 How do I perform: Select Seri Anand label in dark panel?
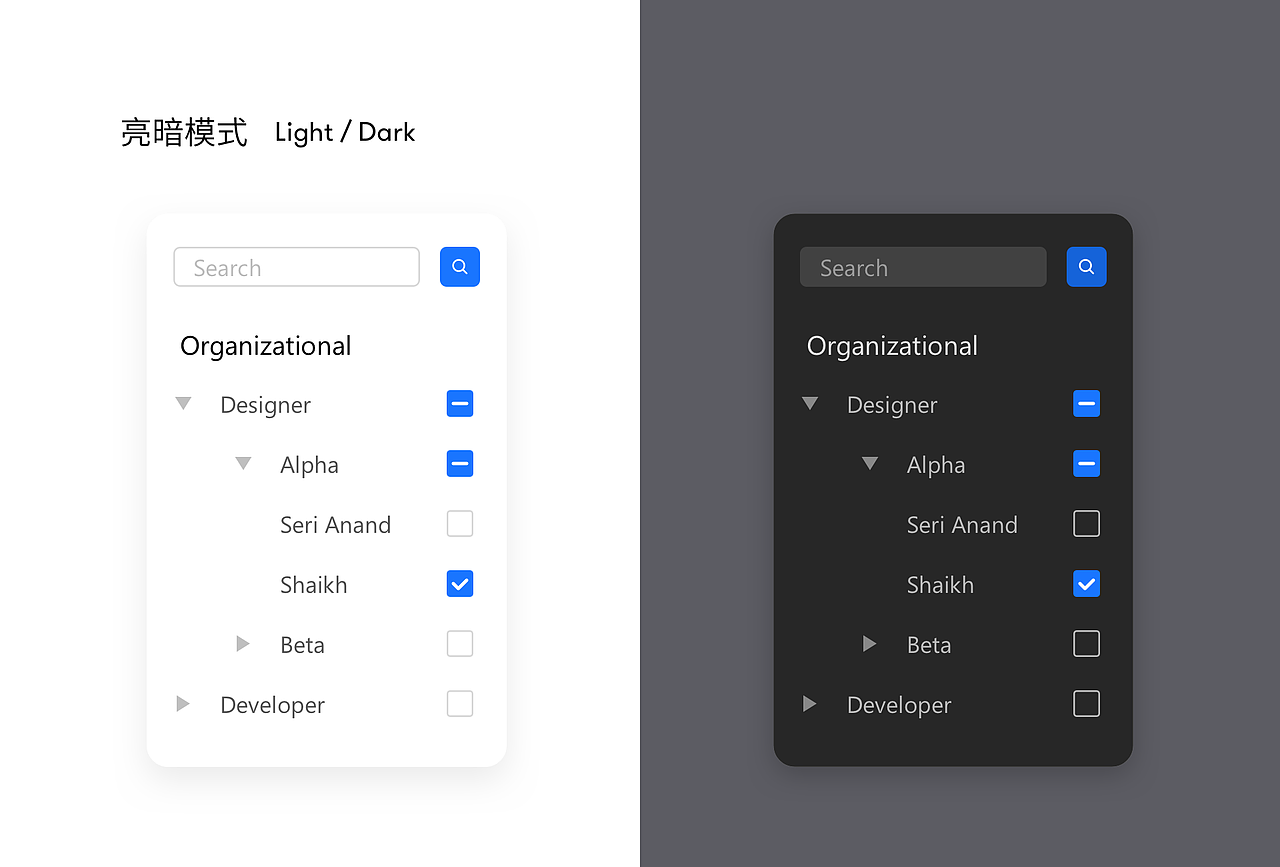[962, 525]
